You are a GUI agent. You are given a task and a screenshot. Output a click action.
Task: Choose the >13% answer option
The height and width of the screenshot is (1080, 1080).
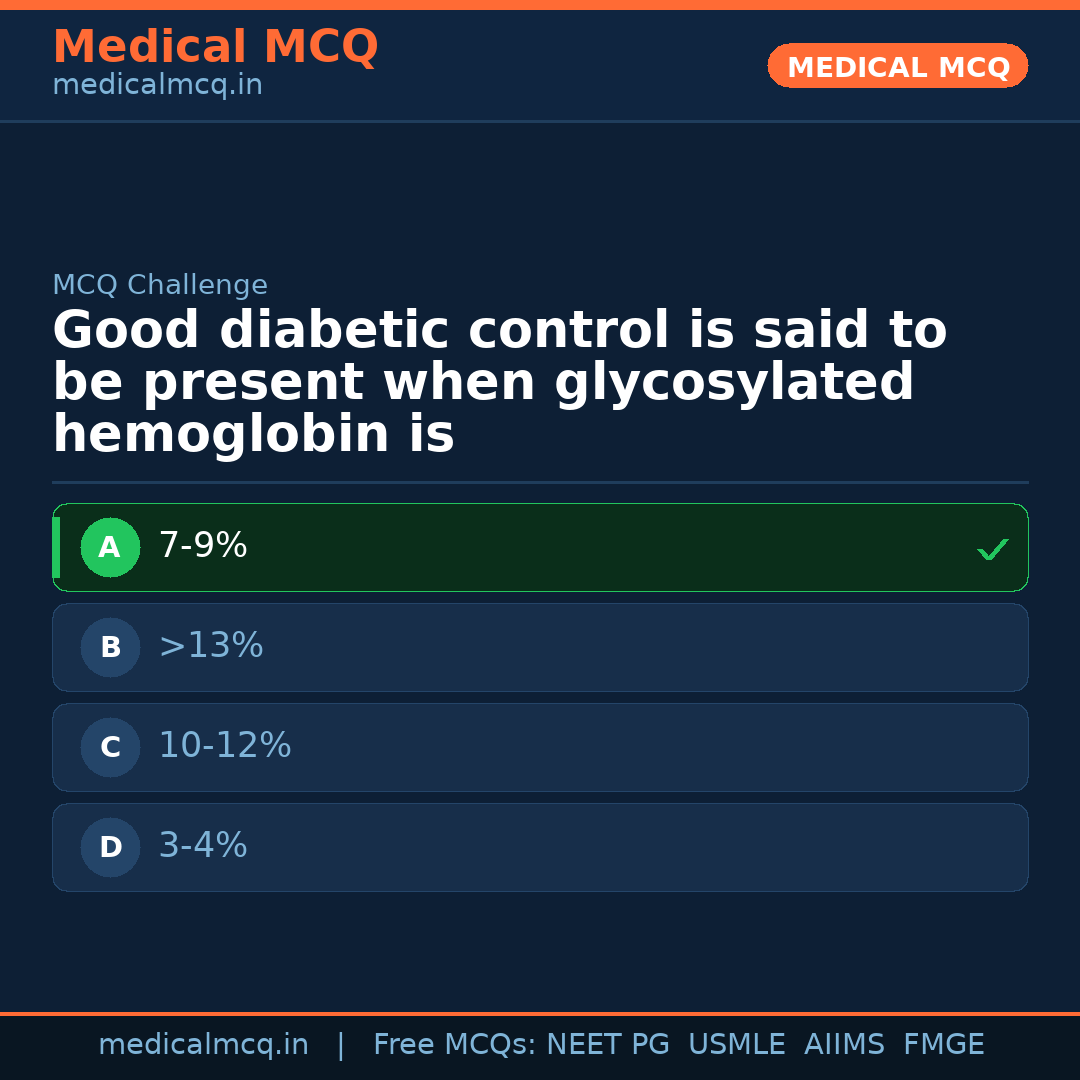tap(211, 646)
